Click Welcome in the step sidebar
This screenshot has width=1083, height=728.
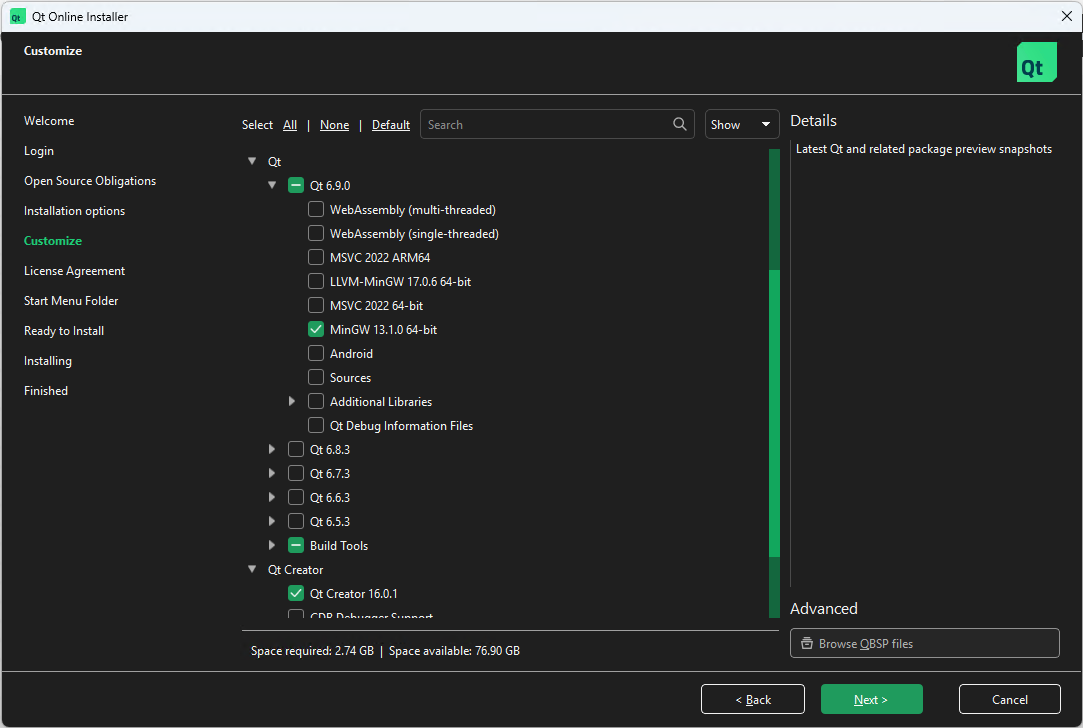(x=49, y=121)
